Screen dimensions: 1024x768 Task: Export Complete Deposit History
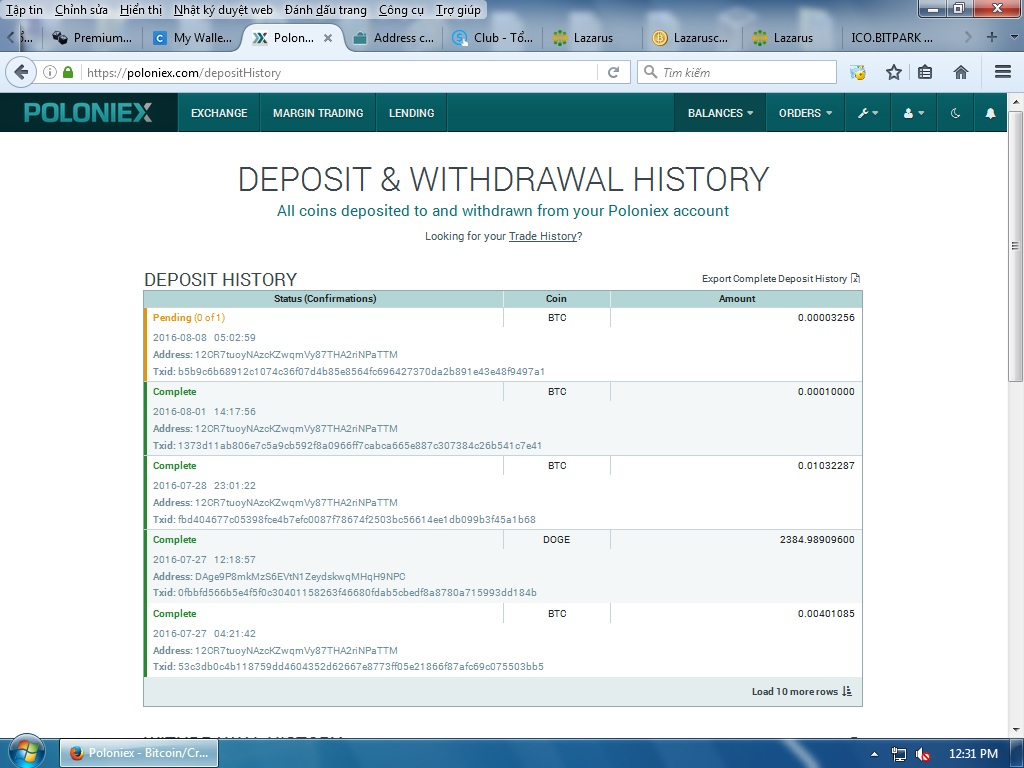coord(781,278)
